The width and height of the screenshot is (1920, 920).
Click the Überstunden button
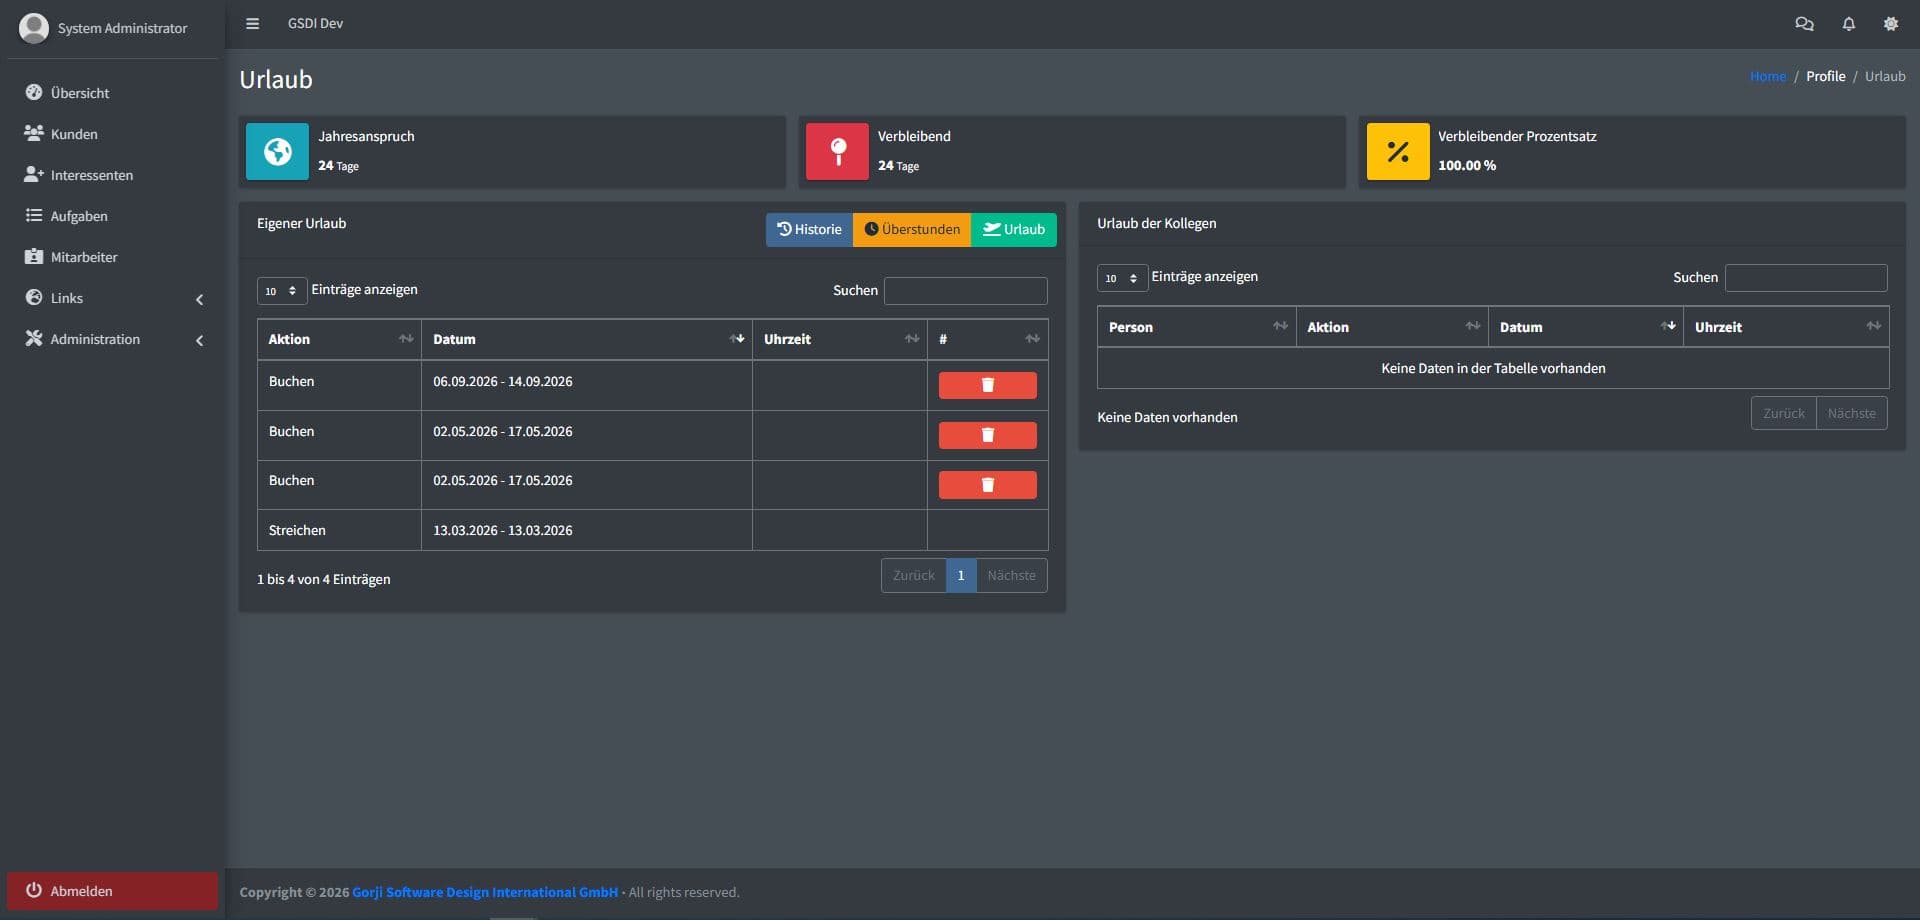pyautogui.click(x=911, y=229)
